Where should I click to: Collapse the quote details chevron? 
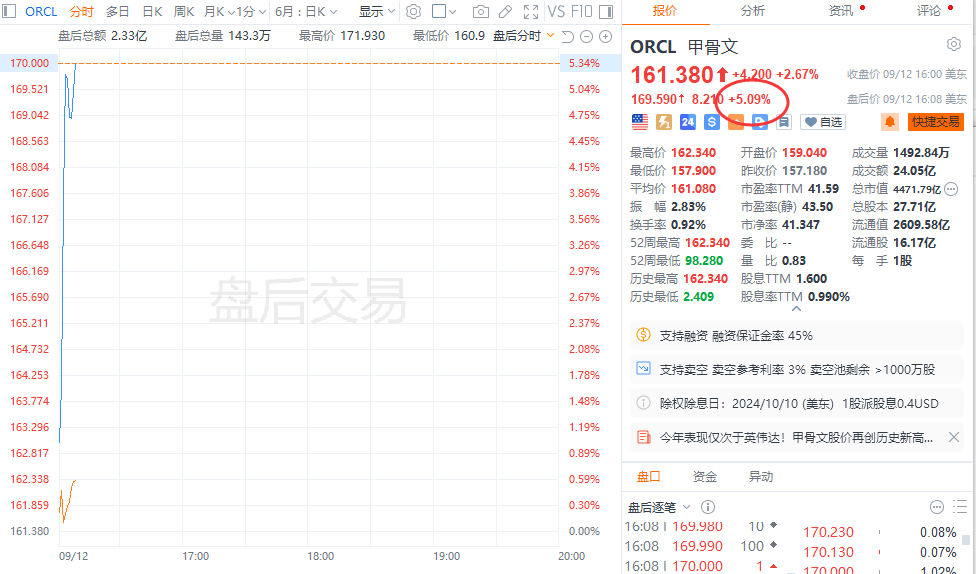point(796,308)
